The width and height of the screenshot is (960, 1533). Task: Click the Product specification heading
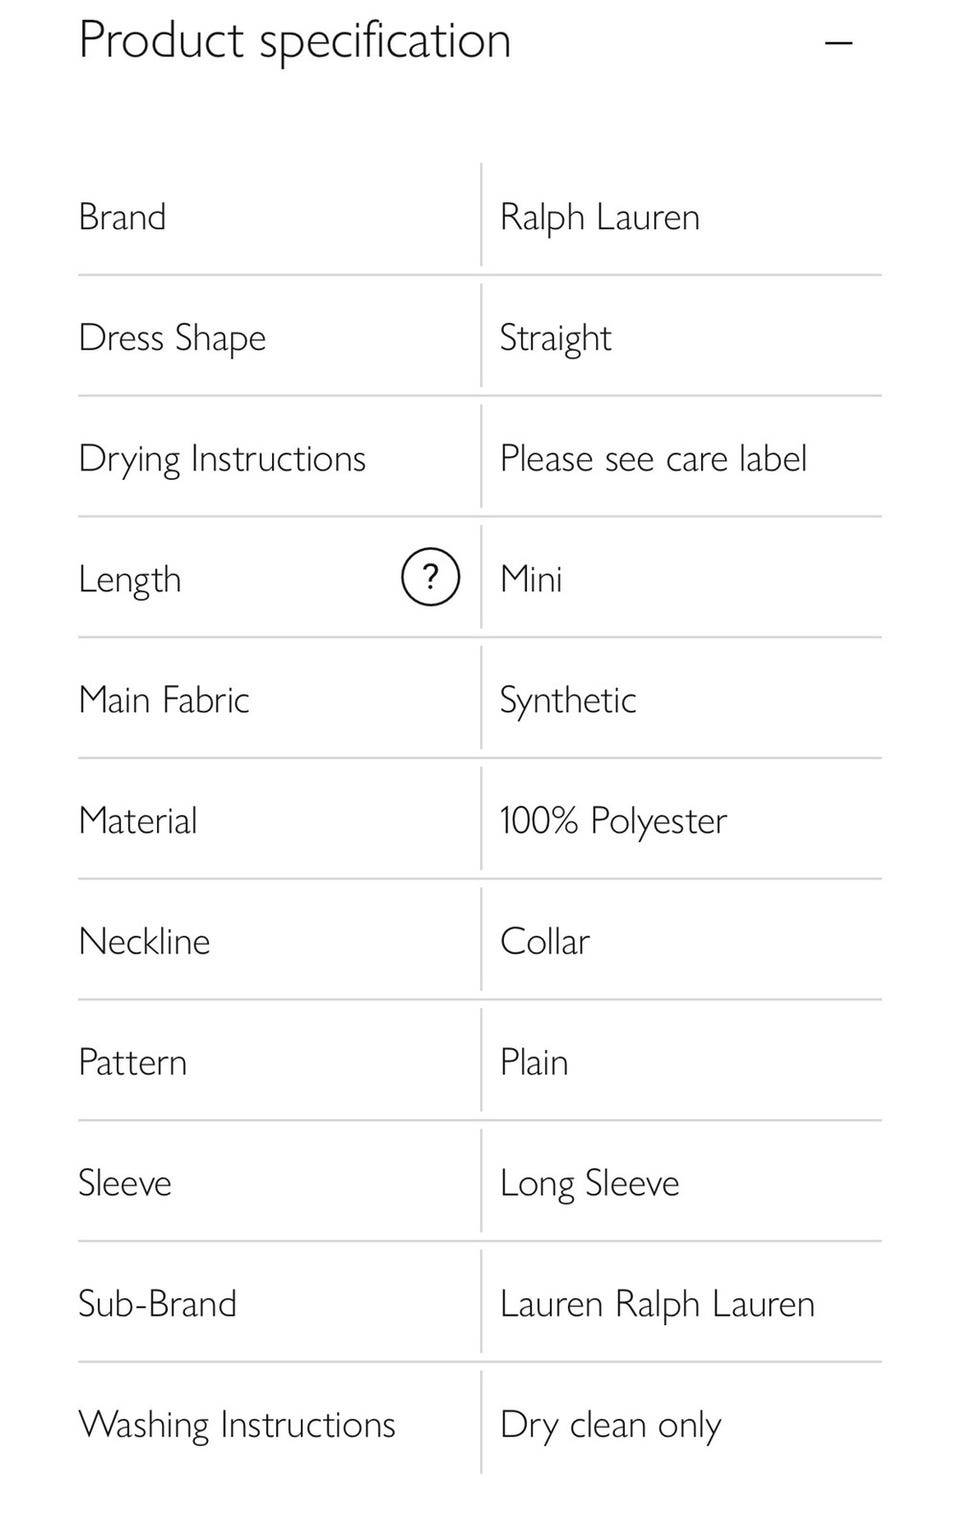click(295, 41)
